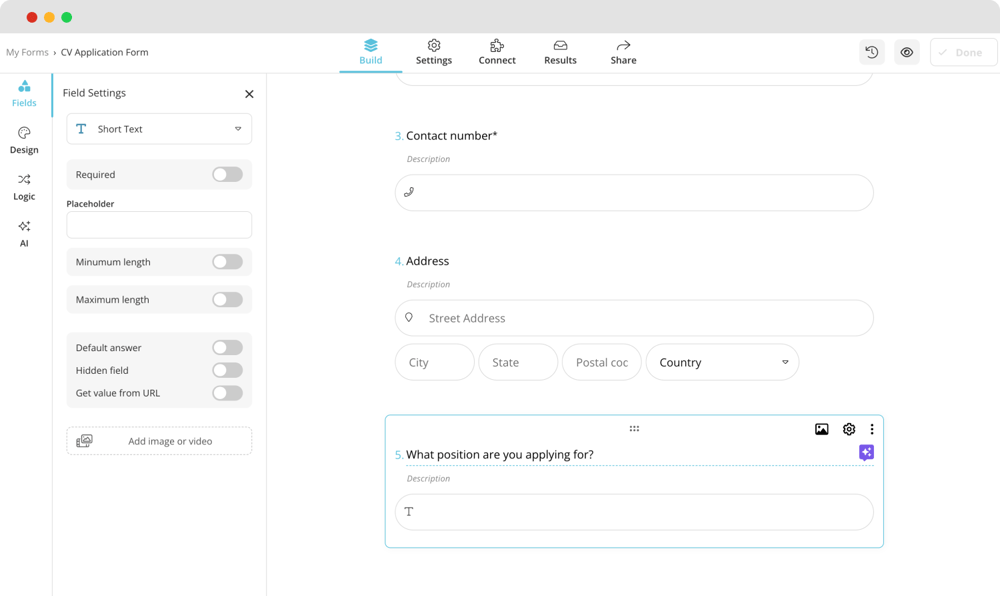Open the three-dot menu on question 5
The height and width of the screenshot is (597, 1000).
click(872, 429)
